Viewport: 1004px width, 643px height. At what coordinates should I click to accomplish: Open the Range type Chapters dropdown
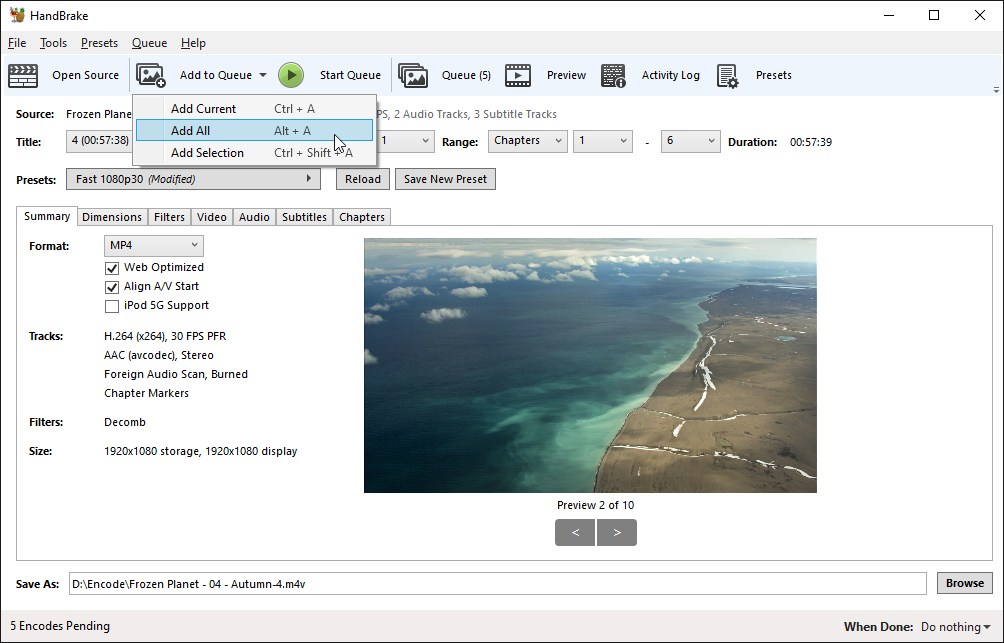(528, 141)
